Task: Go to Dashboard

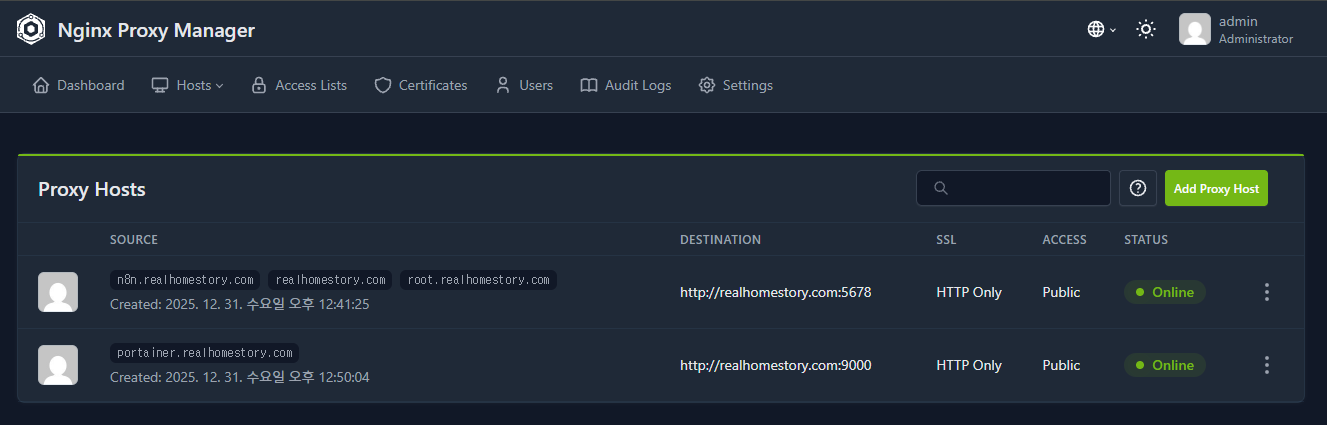Action: [x=79, y=85]
